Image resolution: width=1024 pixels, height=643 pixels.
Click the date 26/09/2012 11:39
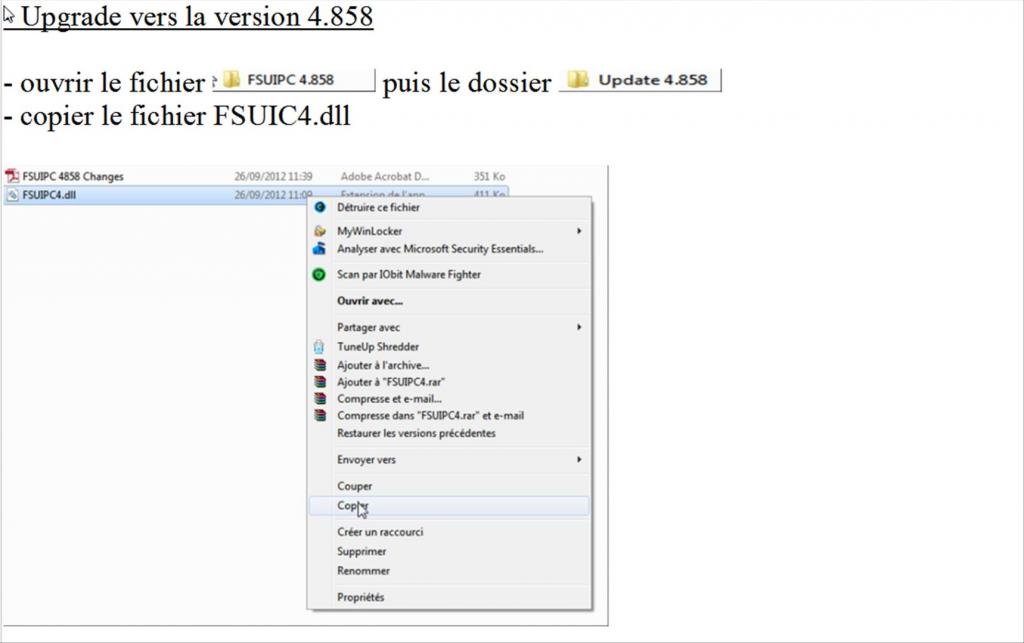click(x=274, y=176)
